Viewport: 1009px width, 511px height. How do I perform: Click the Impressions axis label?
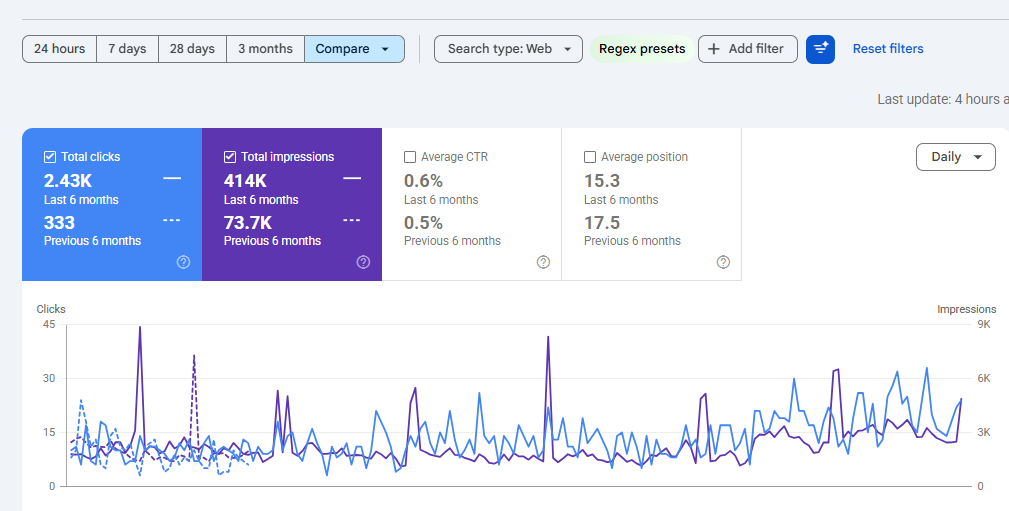pyautogui.click(x=967, y=309)
